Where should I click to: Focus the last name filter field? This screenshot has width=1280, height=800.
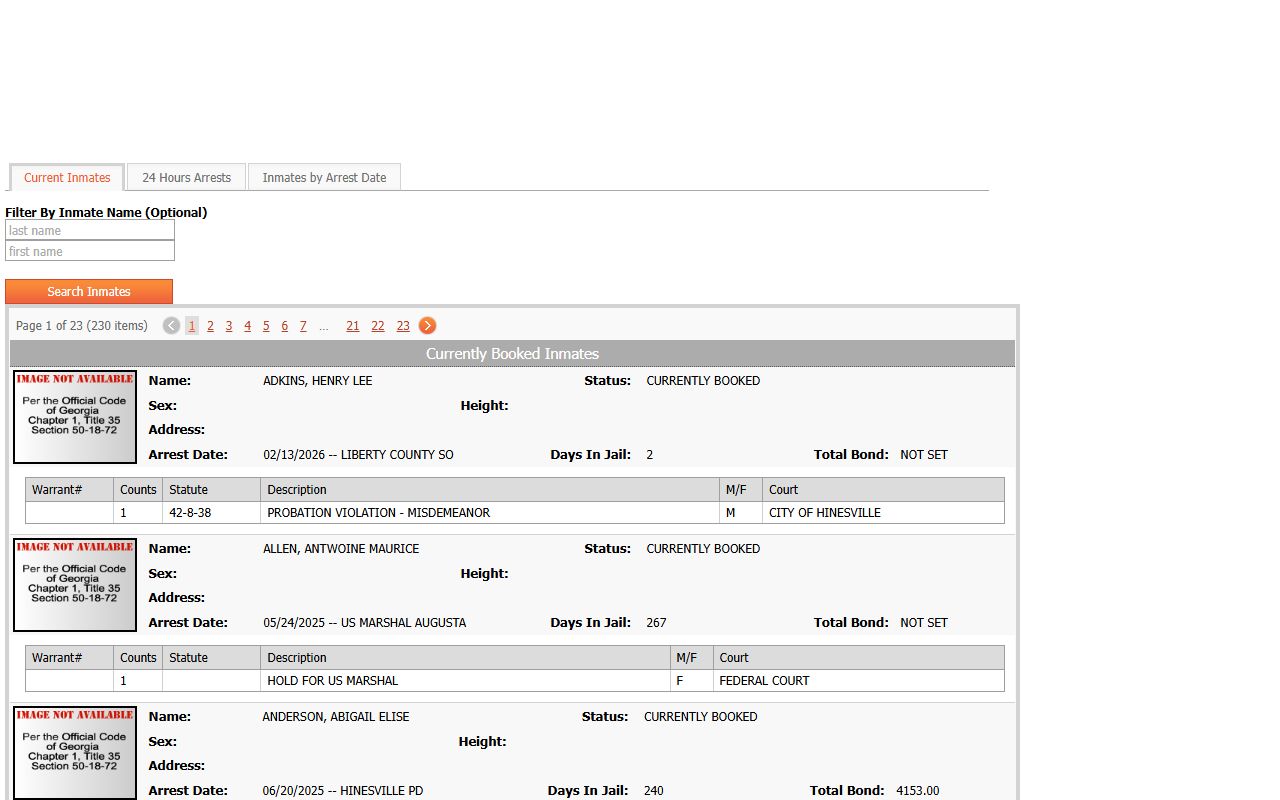coord(90,231)
